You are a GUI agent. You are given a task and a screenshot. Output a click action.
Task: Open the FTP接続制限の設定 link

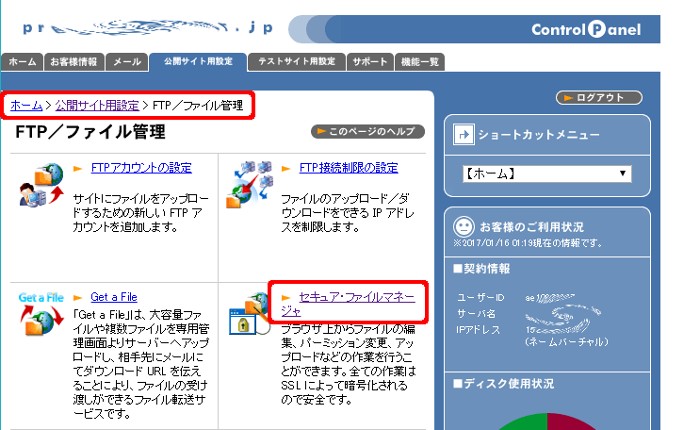[x=348, y=168]
